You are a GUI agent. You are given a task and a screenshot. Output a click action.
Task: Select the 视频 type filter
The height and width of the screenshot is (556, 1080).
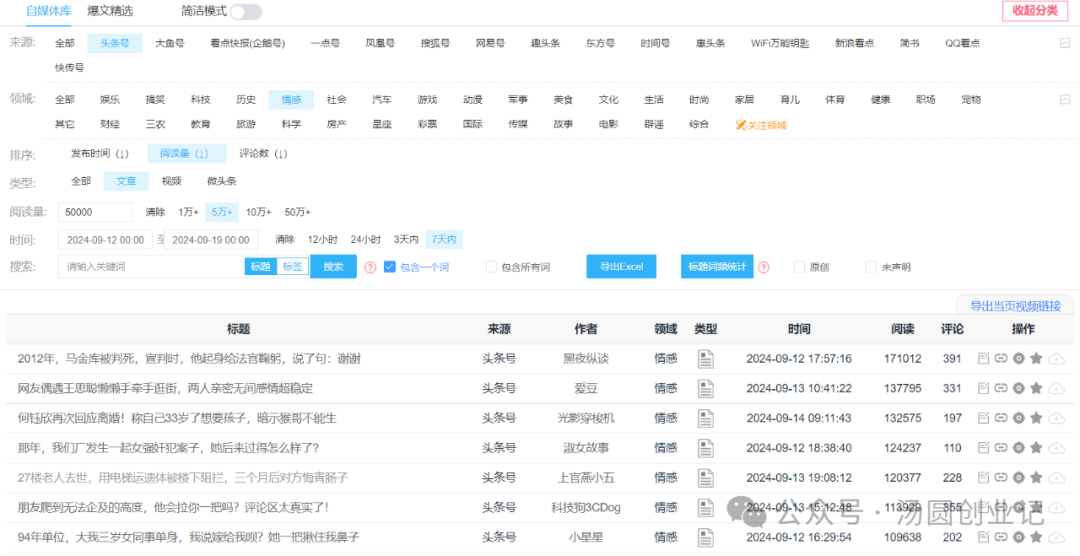tap(172, 181)
